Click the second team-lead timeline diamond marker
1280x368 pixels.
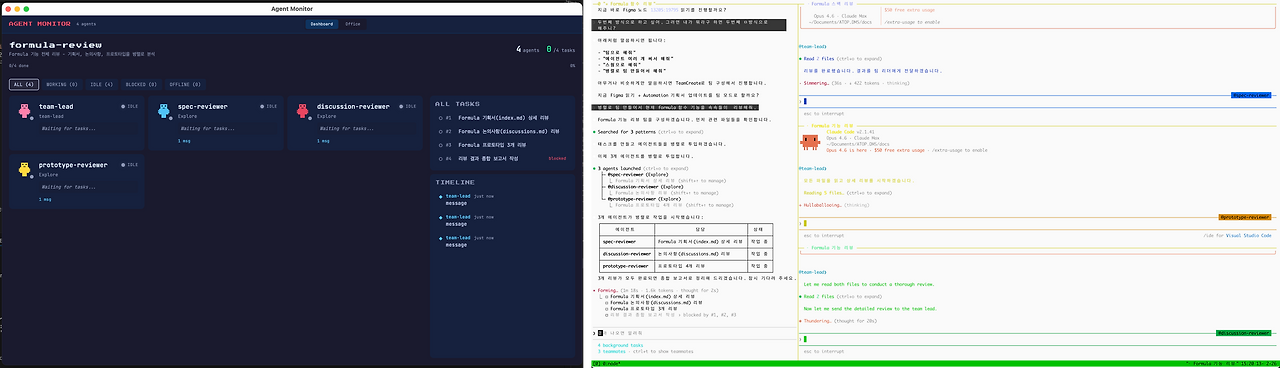pyautogui.click(x=440, y=216)
